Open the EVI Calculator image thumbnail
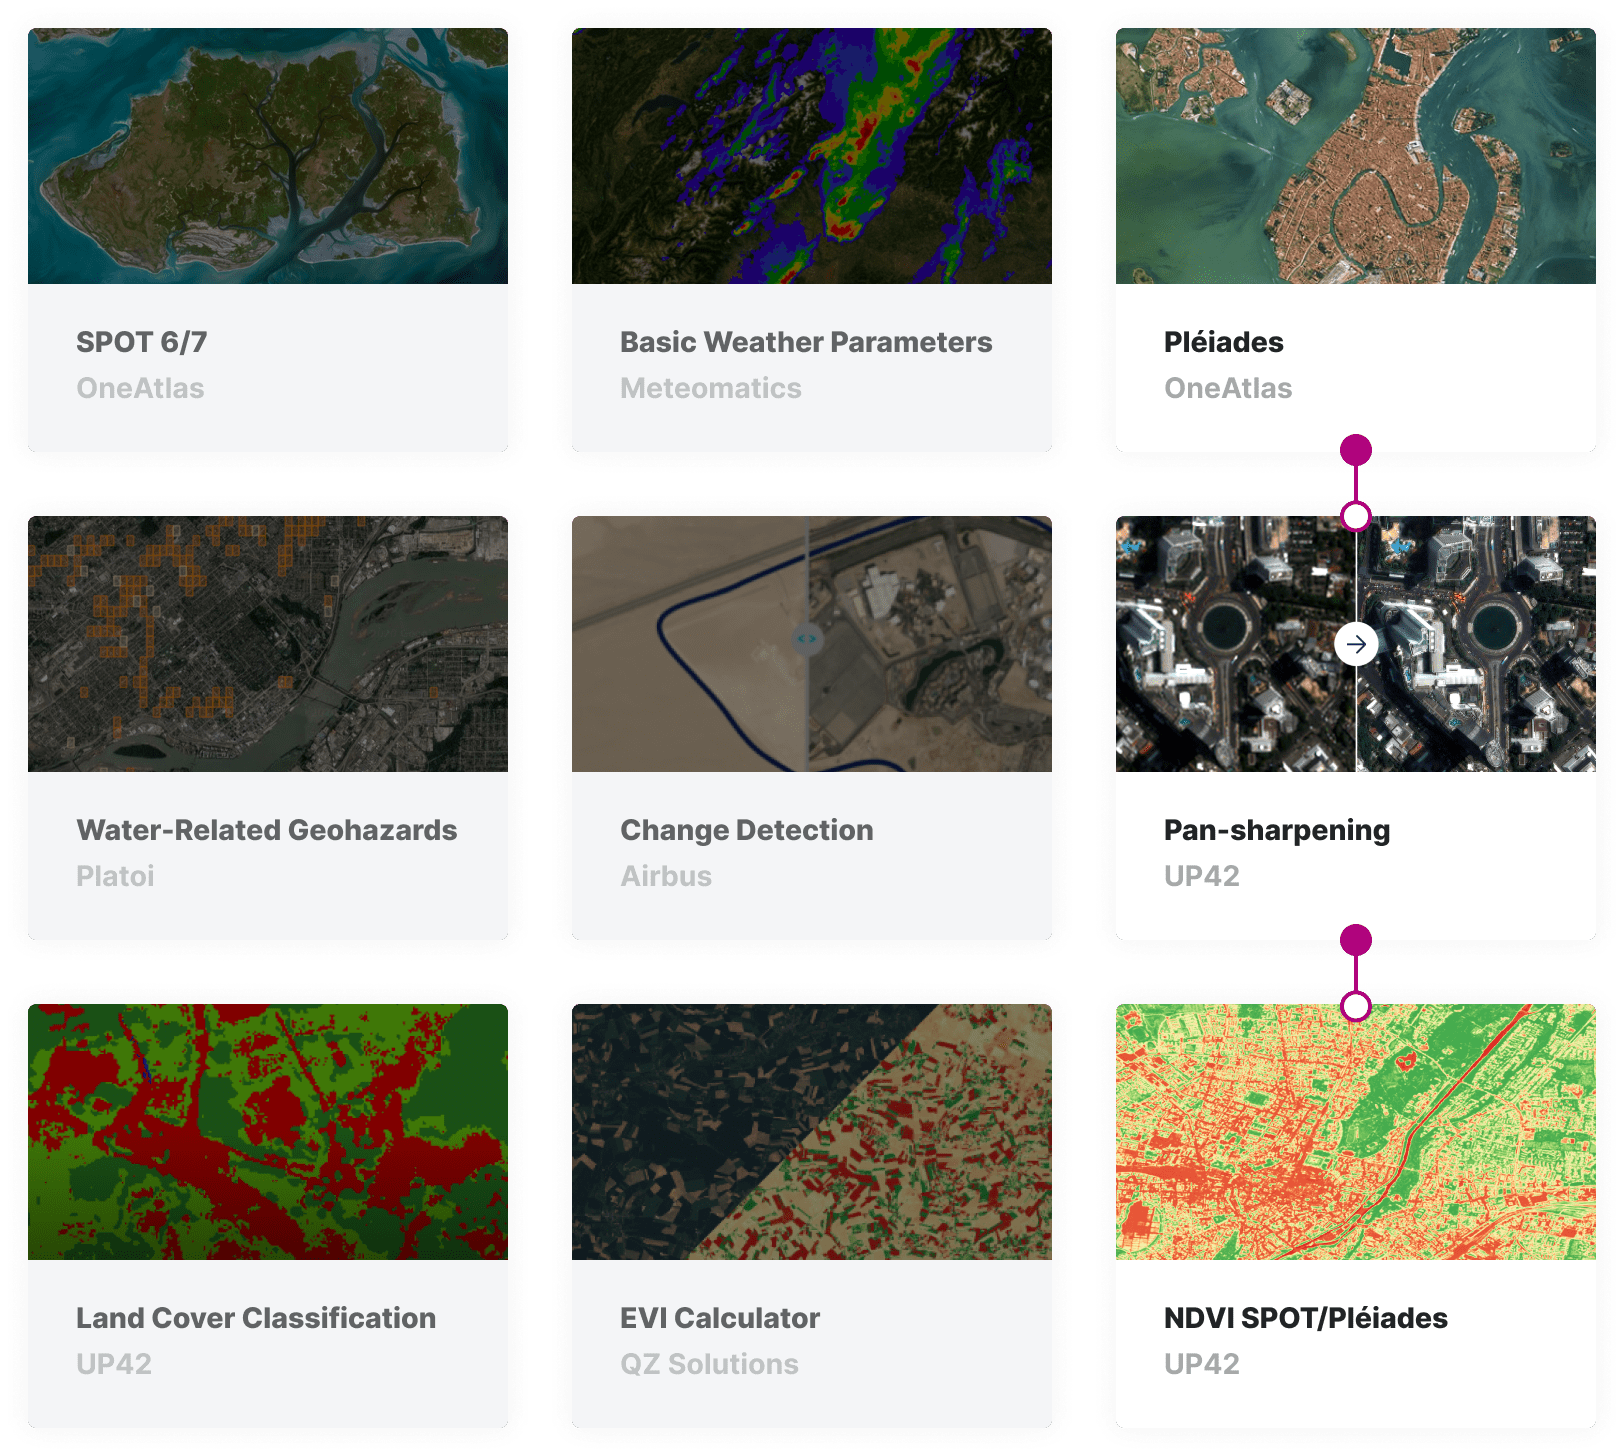This screenshot has height=1456, width=1624. (x=812, y=1132)
